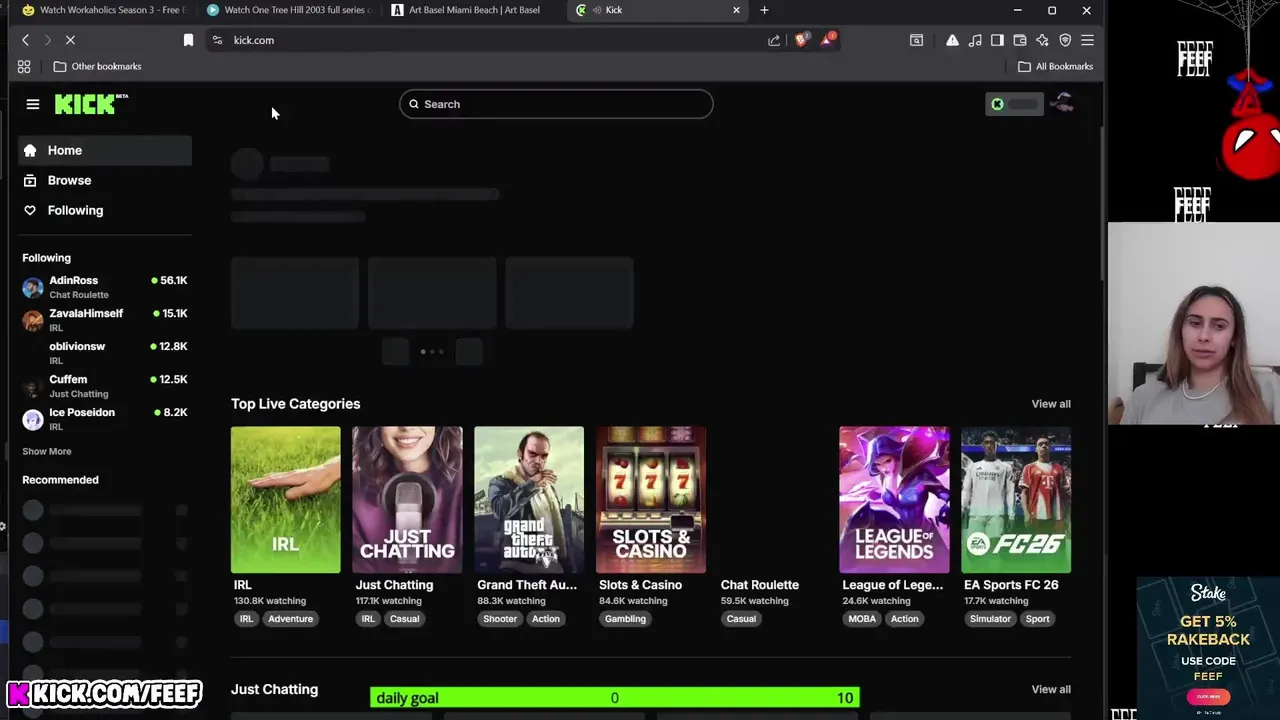Image resolution: width=1280 pixels, height=720 pixels.
Task: Open the Leo AI sparkle icon
Action: tap(1042, 40)
